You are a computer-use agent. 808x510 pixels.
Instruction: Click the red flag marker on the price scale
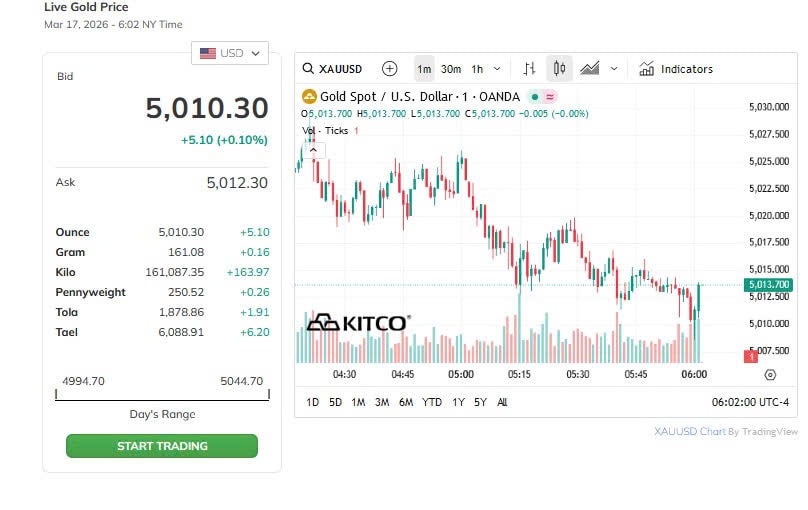coord(750,357)
